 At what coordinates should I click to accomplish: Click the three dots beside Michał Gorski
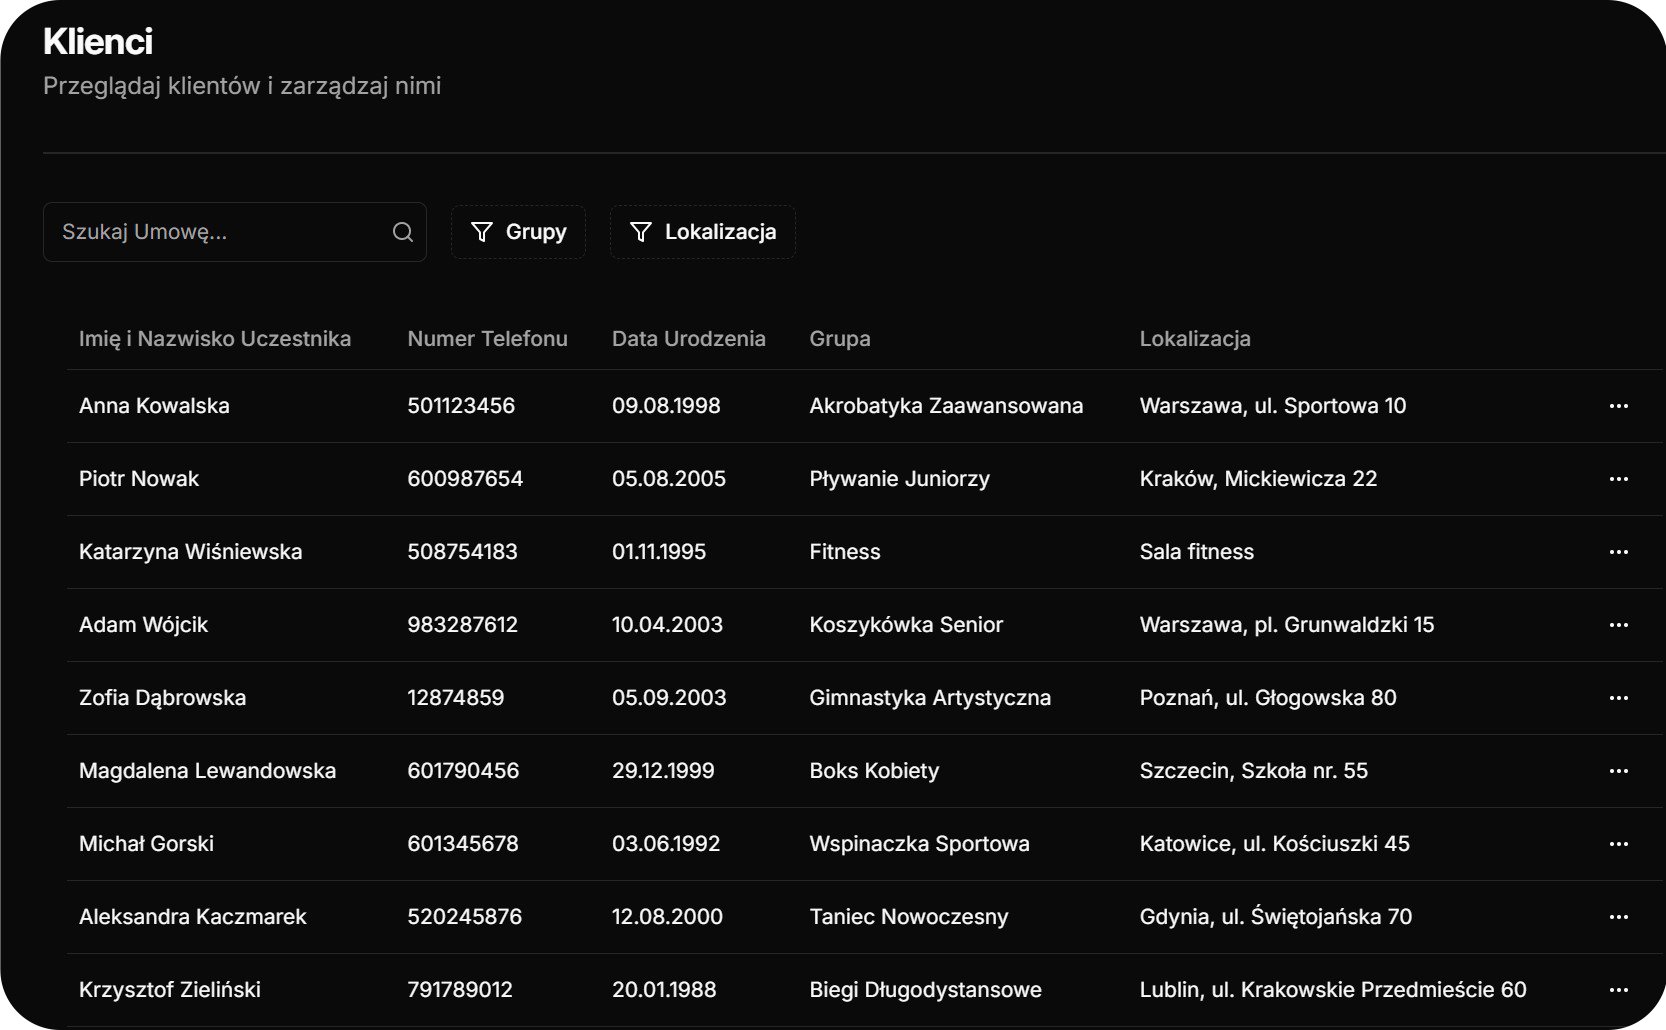point(1618,844)
